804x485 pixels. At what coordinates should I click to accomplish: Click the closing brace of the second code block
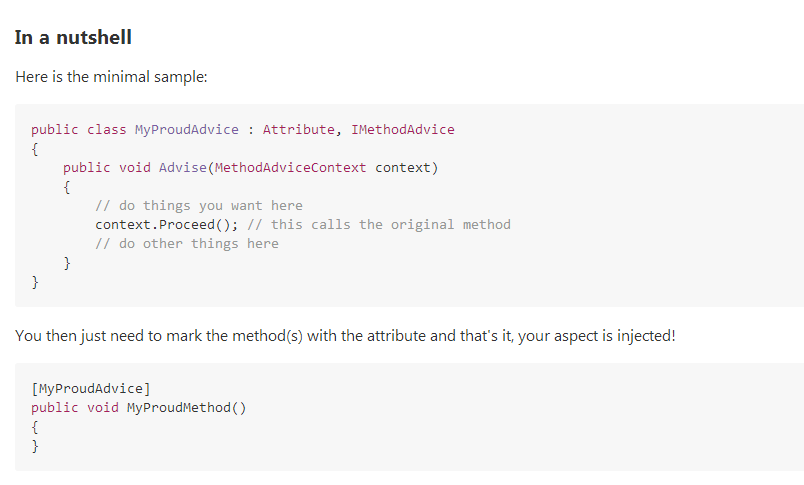[x=35, y=446]
